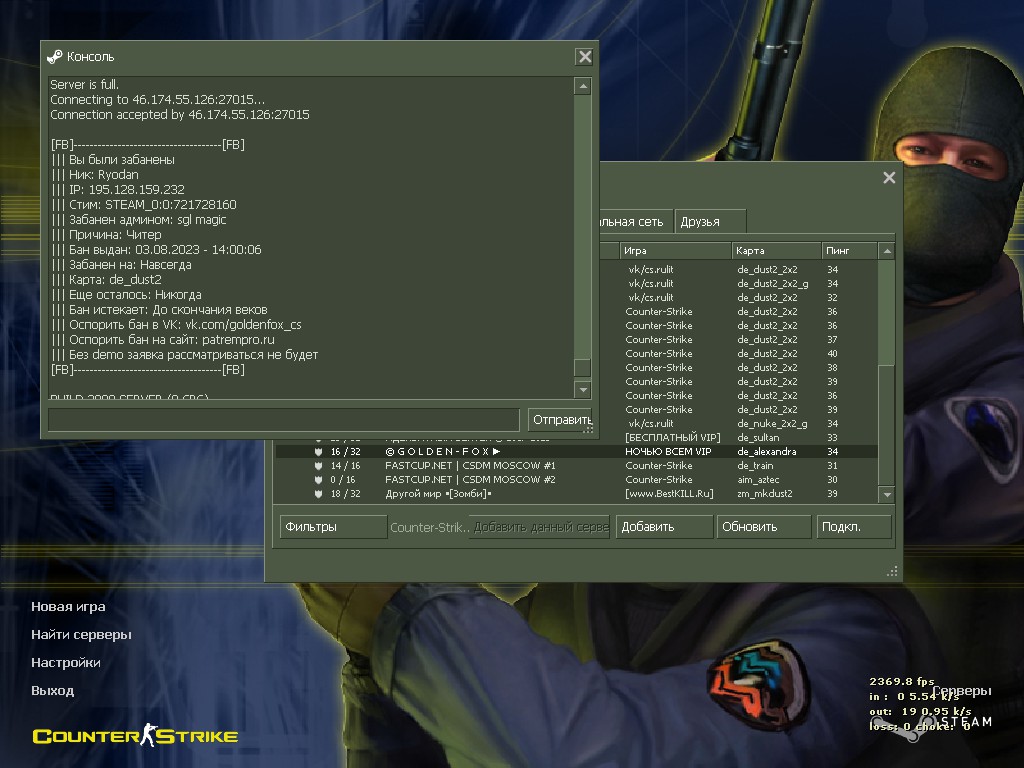Click the [БЕСПЛАТНЫЙ VIP] game cell
This screenshot has height=768, width=1024.
click(x=673, y=438)
